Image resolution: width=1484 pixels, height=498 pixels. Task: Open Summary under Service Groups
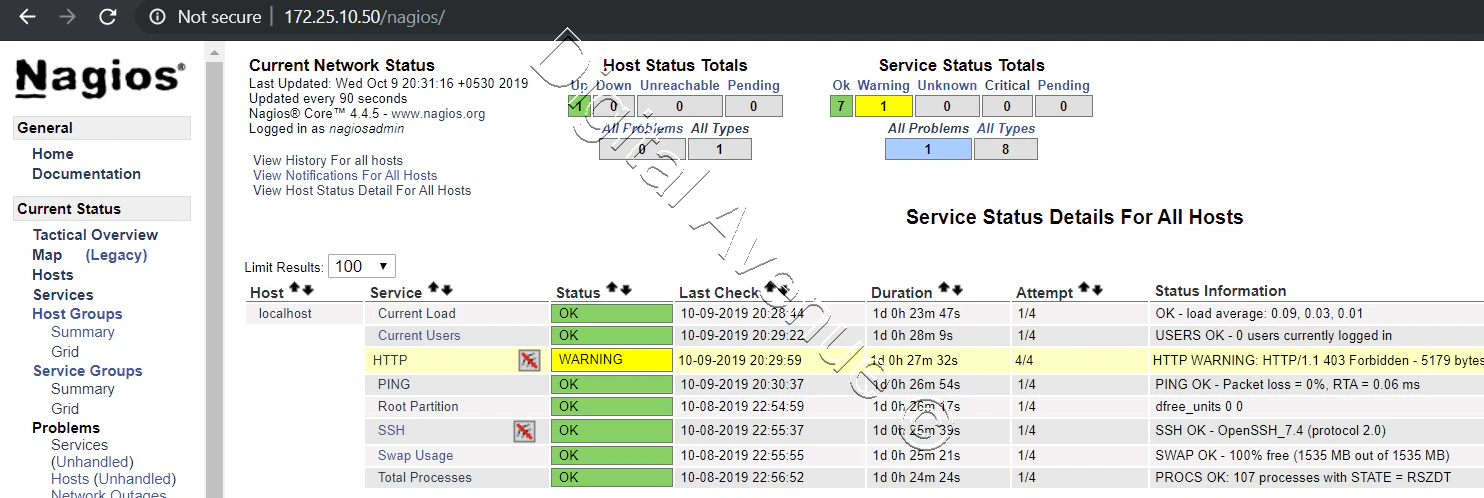[83, 389]
